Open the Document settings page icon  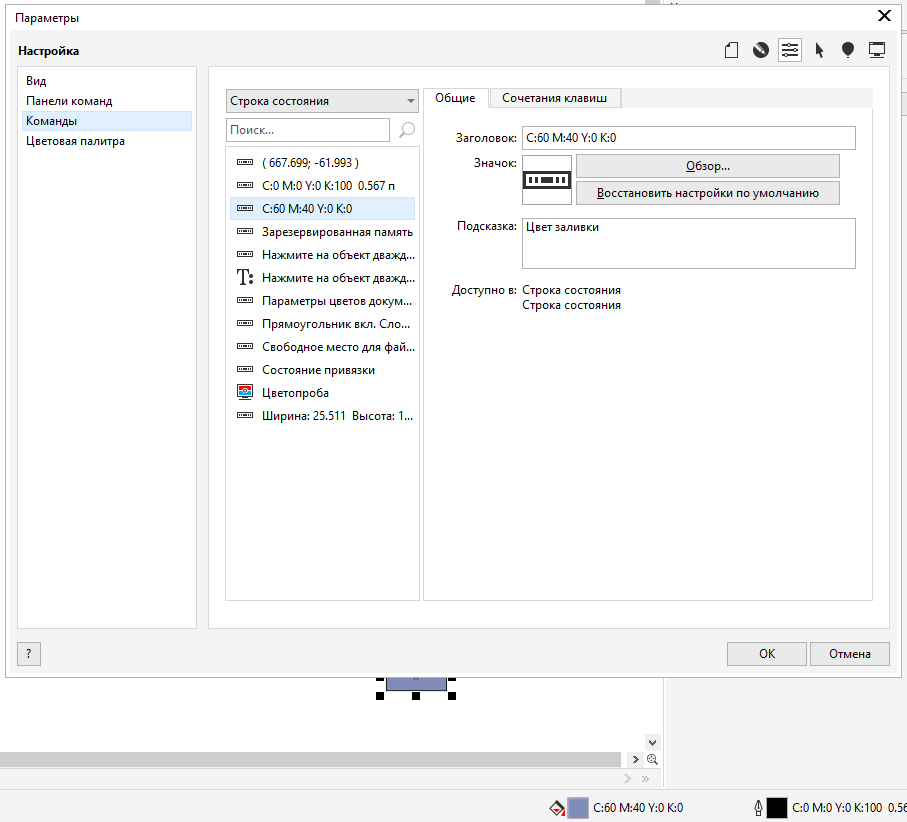(x=731, y=50)
